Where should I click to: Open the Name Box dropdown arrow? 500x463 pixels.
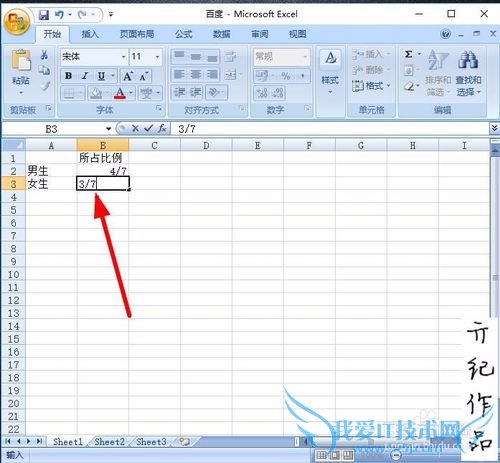(108, 129)
